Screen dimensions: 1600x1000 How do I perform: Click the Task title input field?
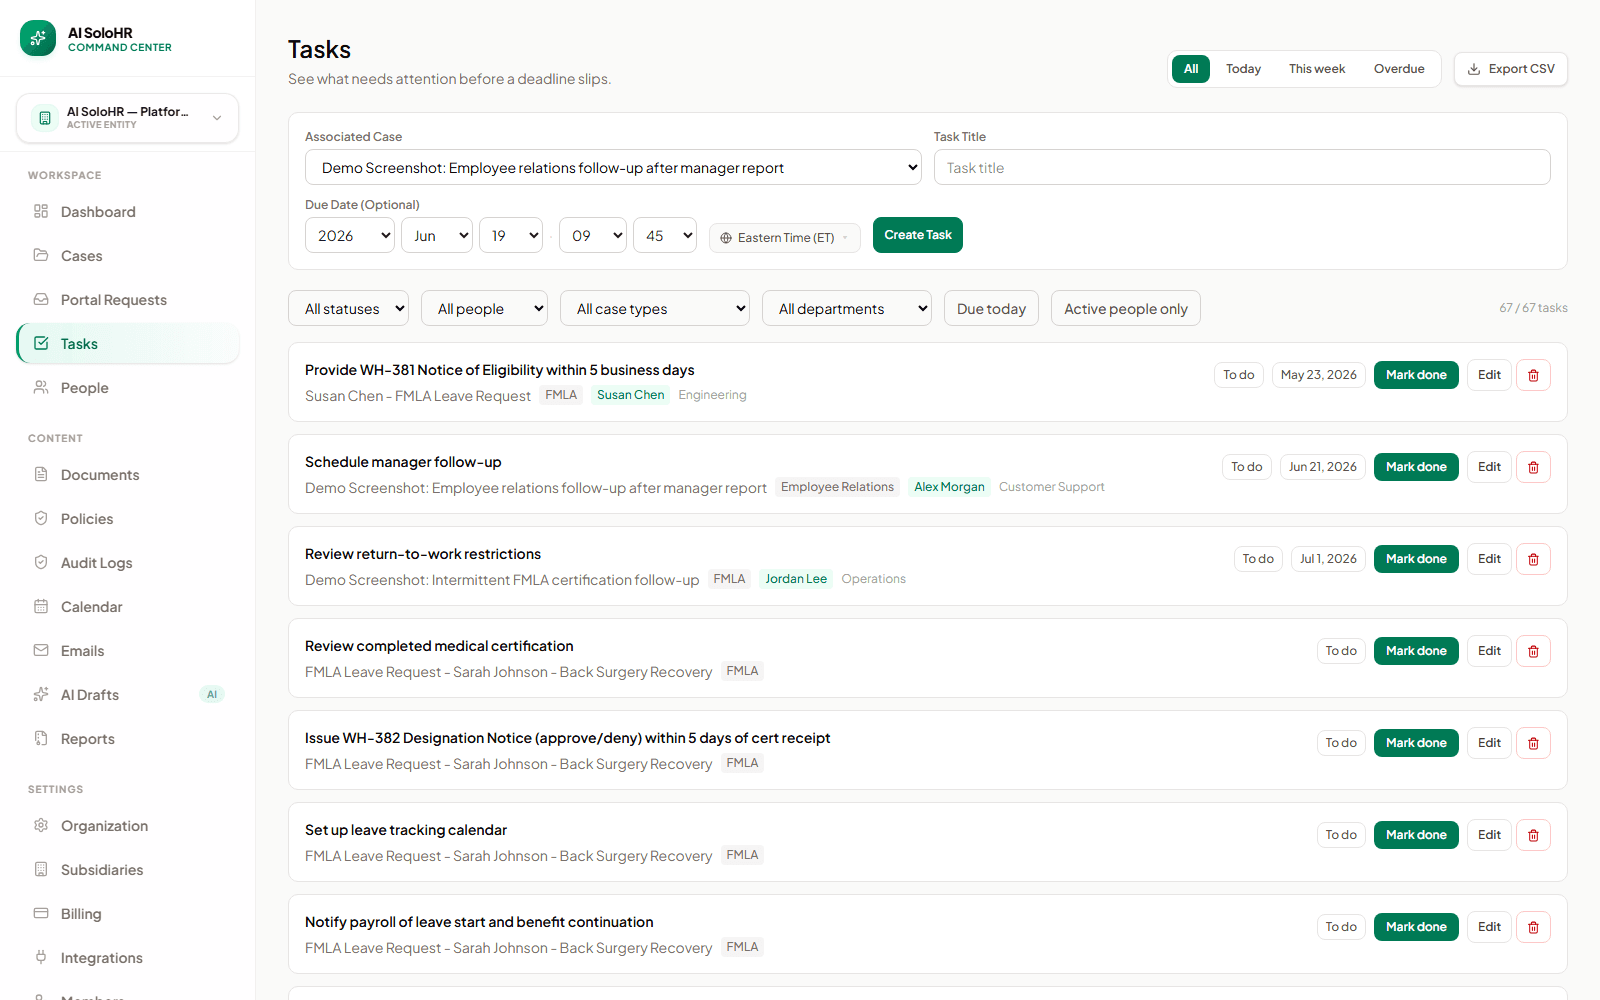(1242, 167)
